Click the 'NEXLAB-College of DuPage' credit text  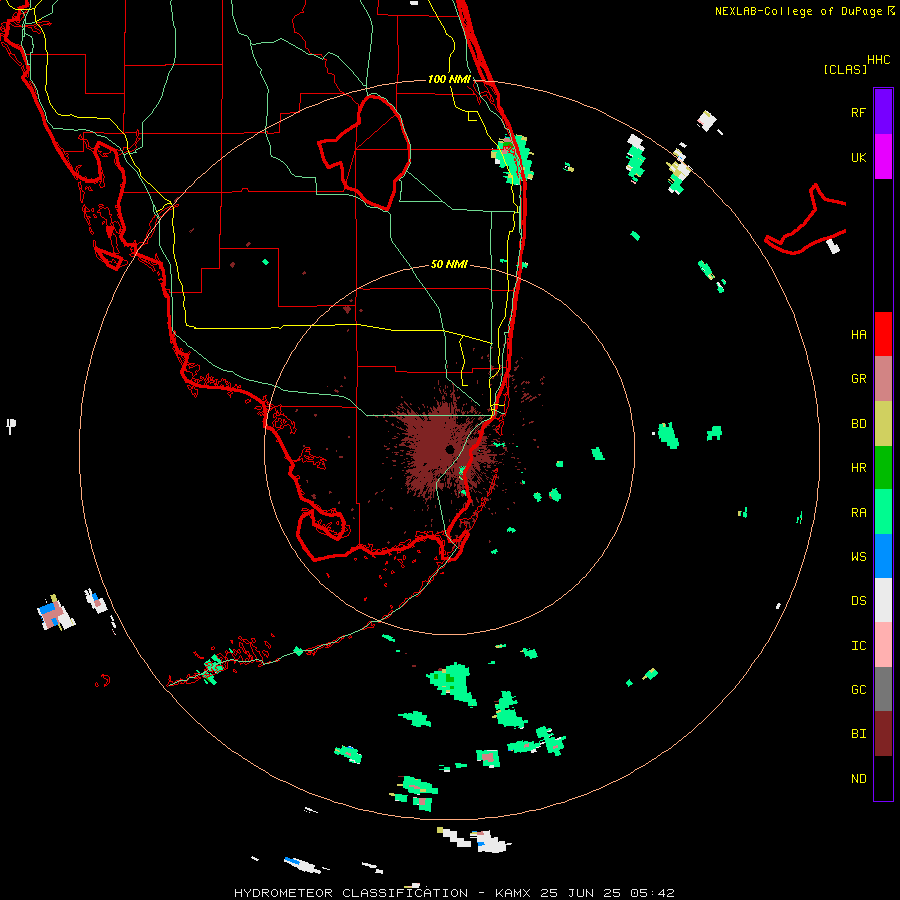pyautogui.click(x=798, y=11)
